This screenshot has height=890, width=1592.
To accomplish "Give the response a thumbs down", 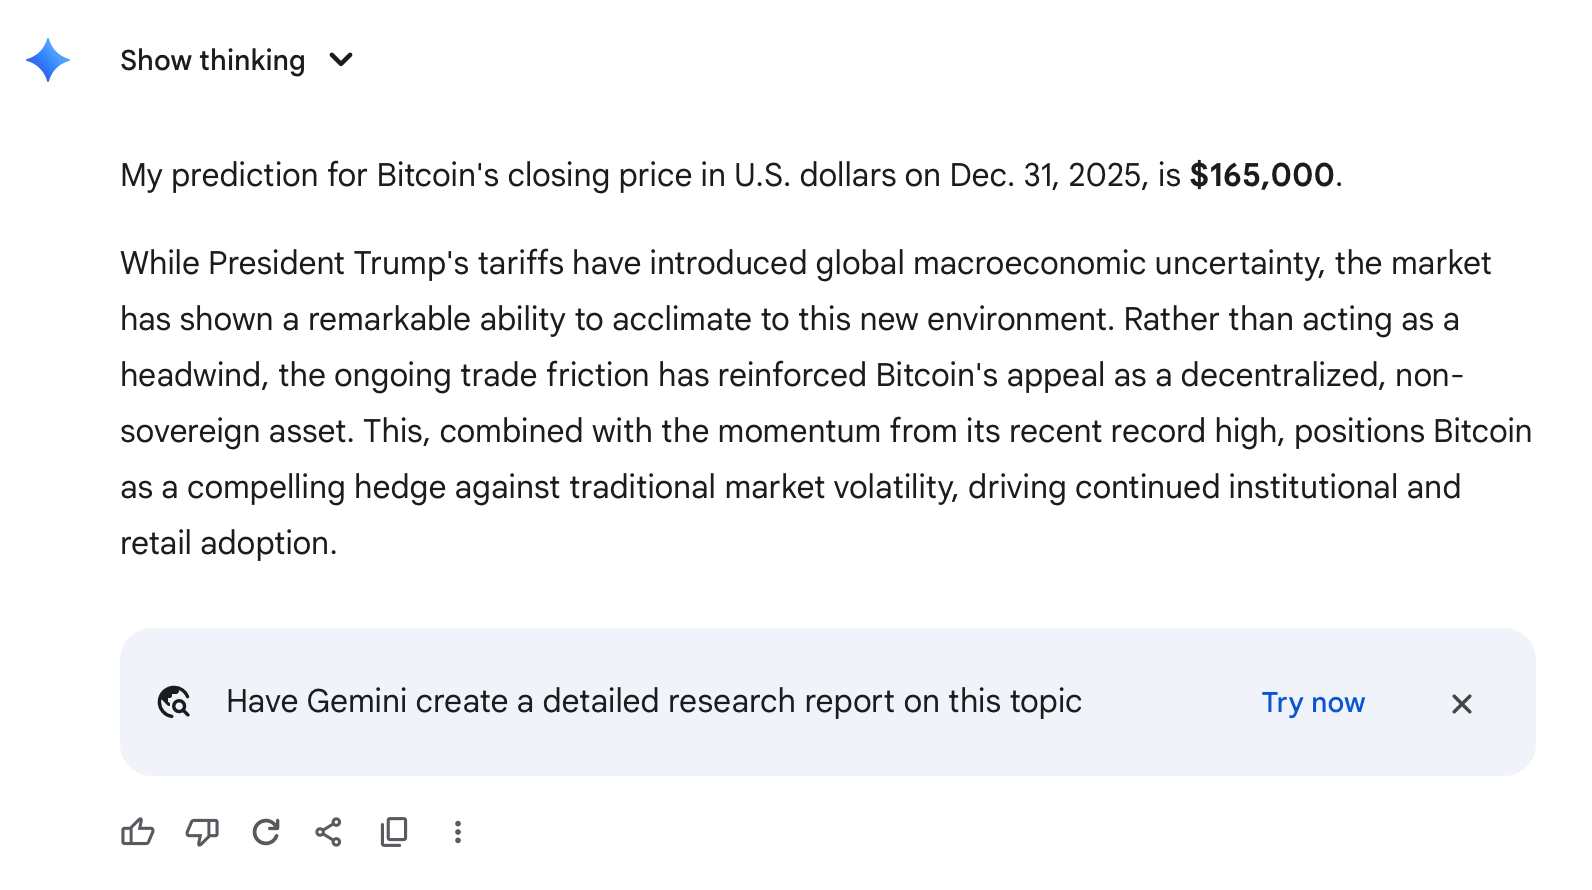I will coord(201,831).
